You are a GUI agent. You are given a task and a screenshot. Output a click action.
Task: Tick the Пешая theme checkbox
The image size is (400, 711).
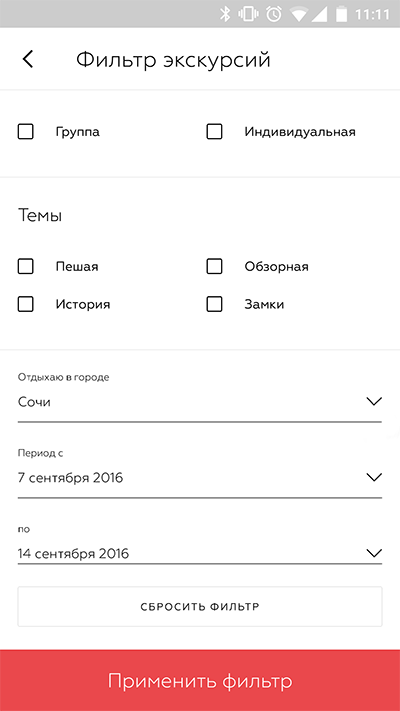pyautogui.click(x=25, y=266)
